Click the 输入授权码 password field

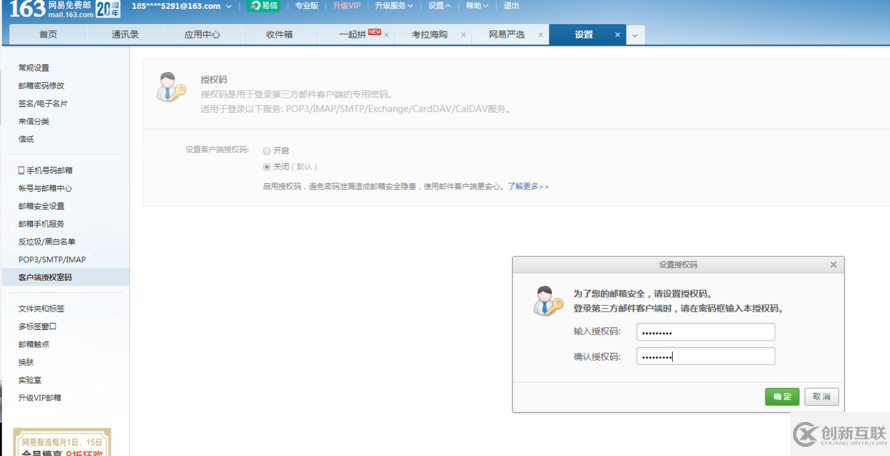click(706, 332)
